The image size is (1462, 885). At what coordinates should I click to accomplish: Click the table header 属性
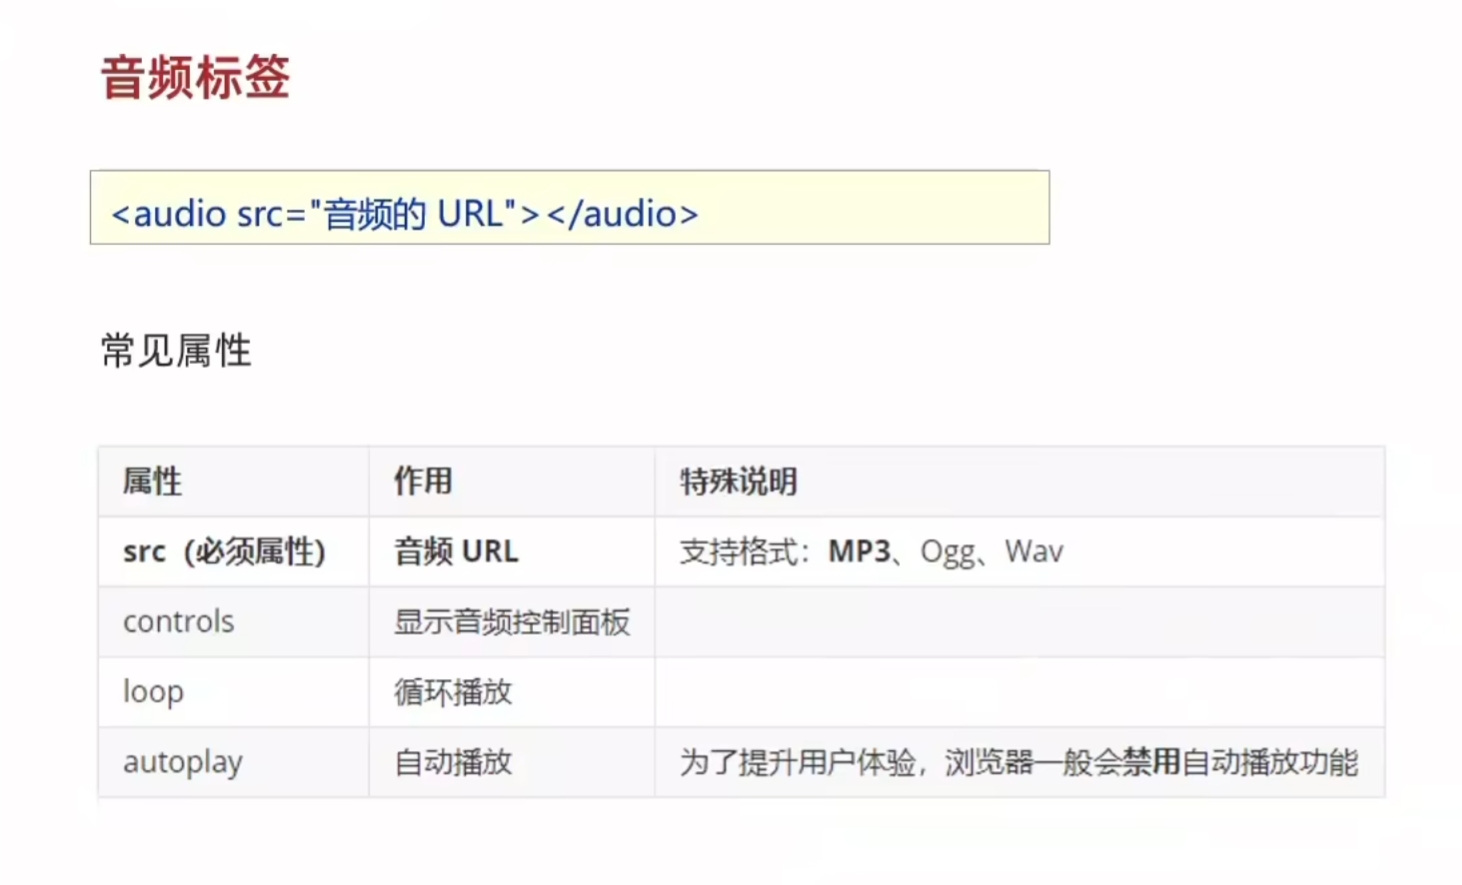[x=152, y=481]
